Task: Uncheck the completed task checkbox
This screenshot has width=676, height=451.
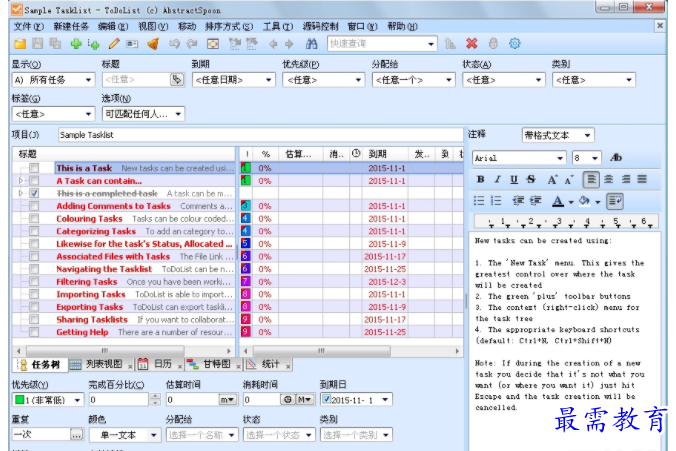Action: click(34, 193)
